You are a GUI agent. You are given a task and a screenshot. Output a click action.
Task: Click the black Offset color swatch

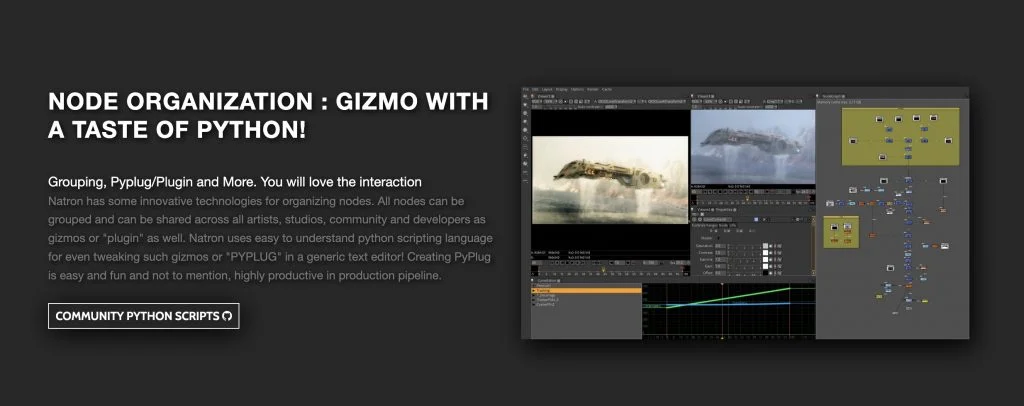click(765, 273)
